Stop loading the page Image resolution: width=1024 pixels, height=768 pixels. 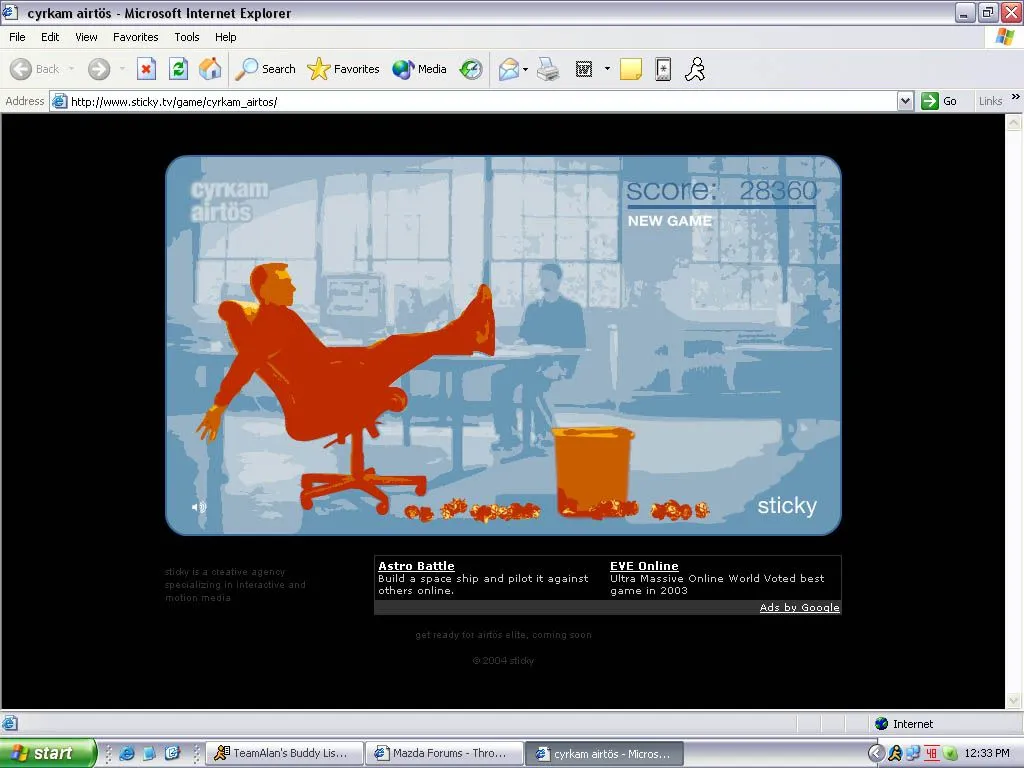tap(147, 68)
